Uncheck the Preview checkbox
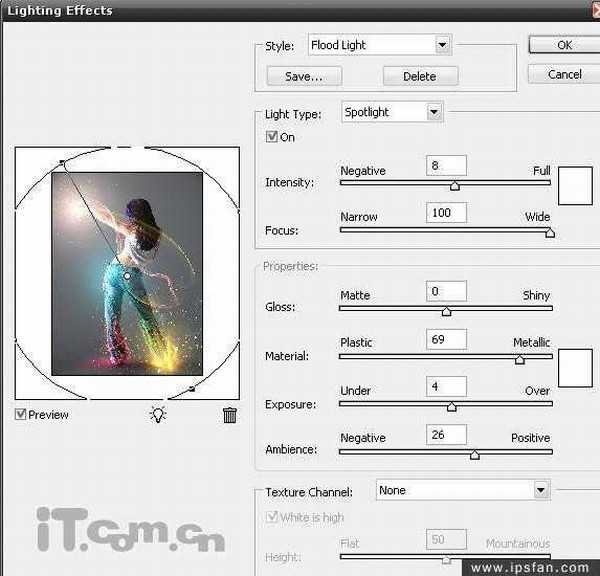 coord(22,414)
